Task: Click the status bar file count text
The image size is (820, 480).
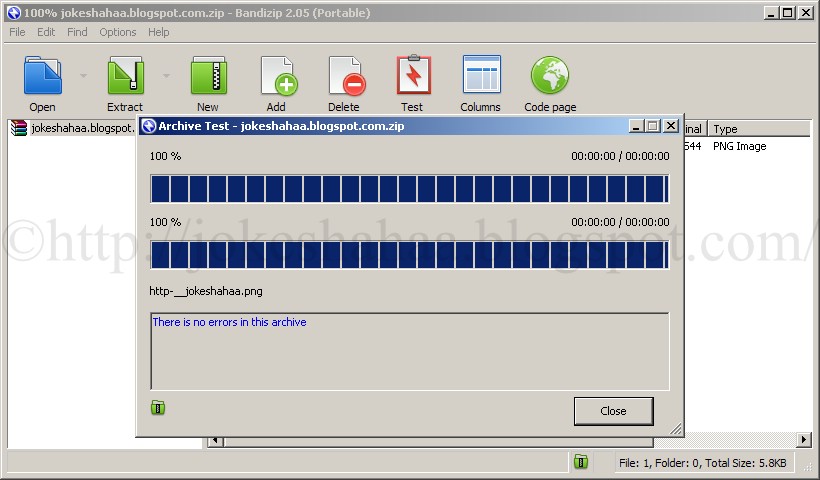Action: click(x=702, y=463)
